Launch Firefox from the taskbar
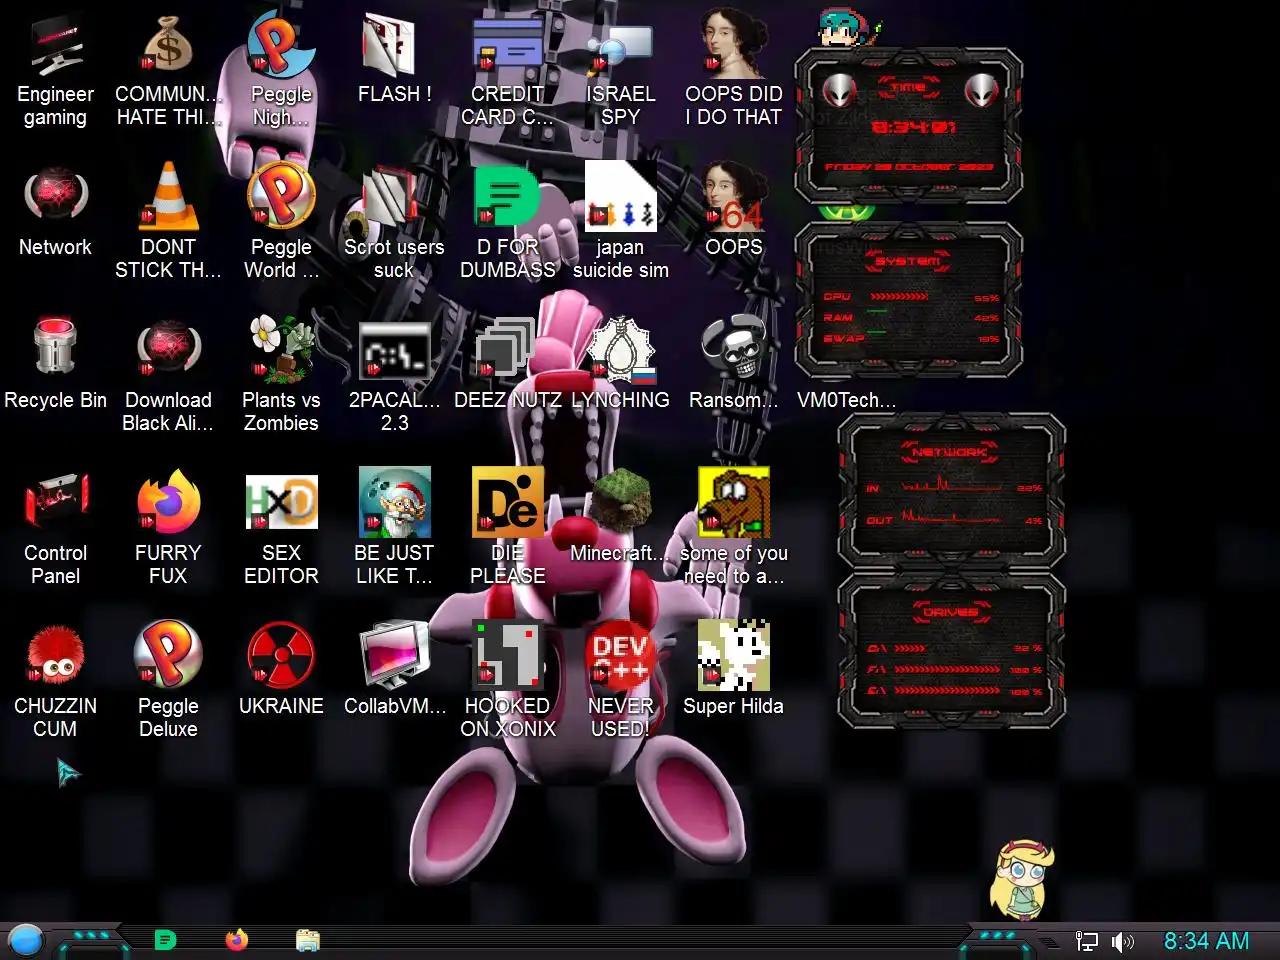This screenshot has width=1280, height=960. 237,940
